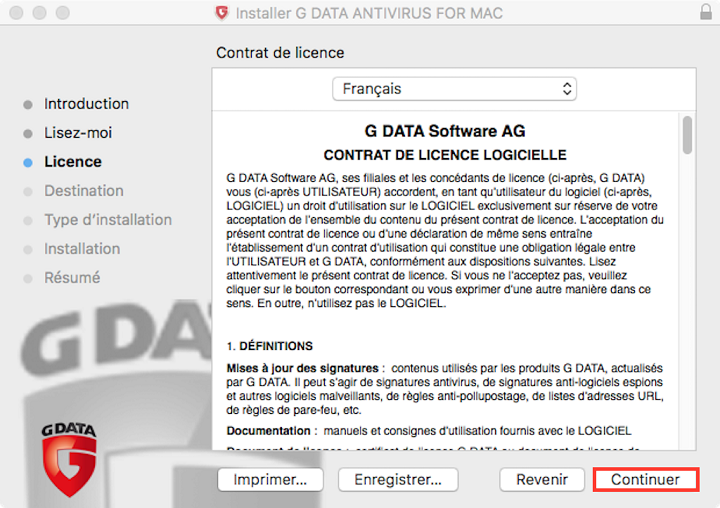Click the Destination step bullet

coord(28,192)
